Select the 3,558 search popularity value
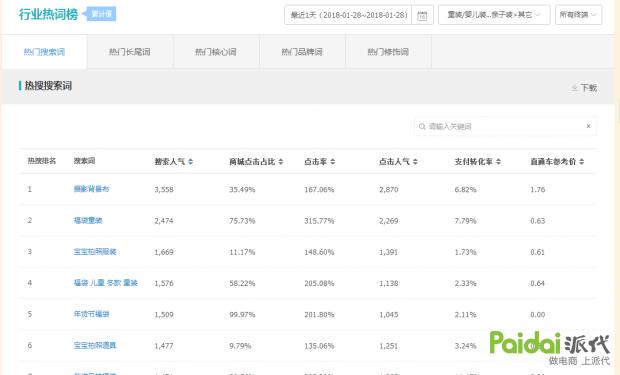This screenshot has width=620, height=375. 164,189
